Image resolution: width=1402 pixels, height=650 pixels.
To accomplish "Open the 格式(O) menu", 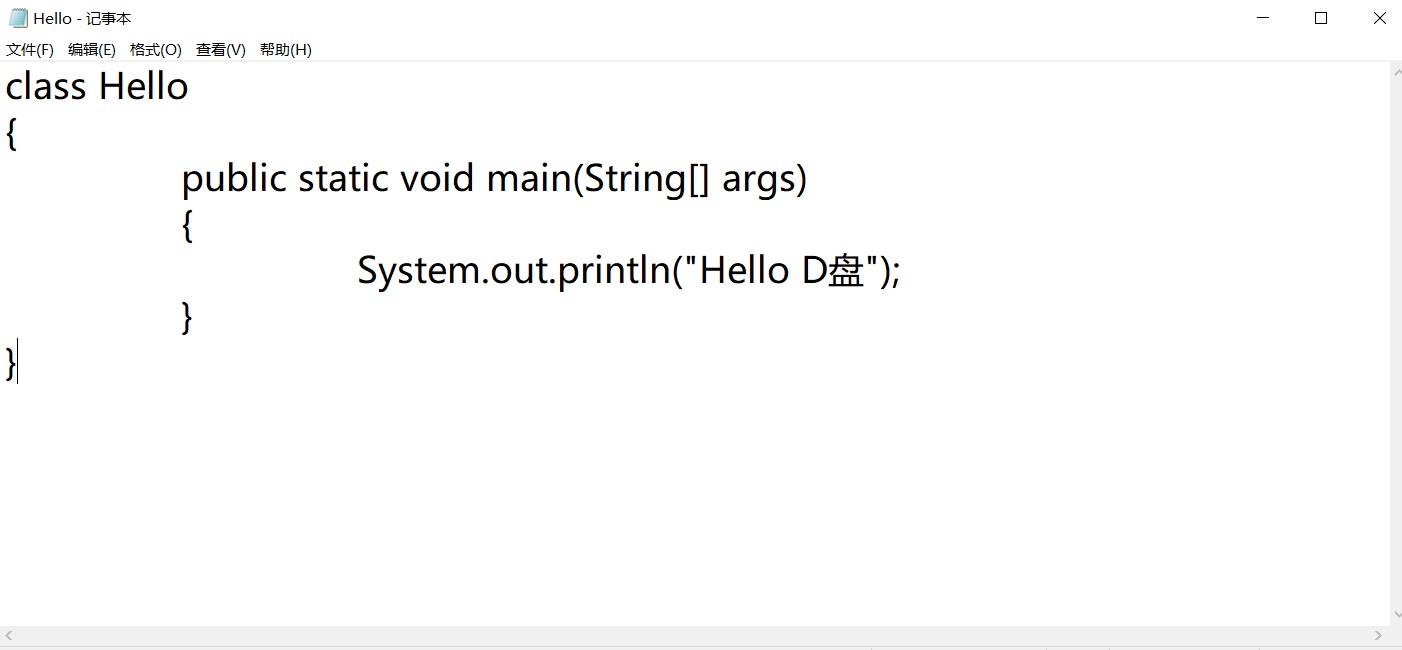I will (156, 50).
